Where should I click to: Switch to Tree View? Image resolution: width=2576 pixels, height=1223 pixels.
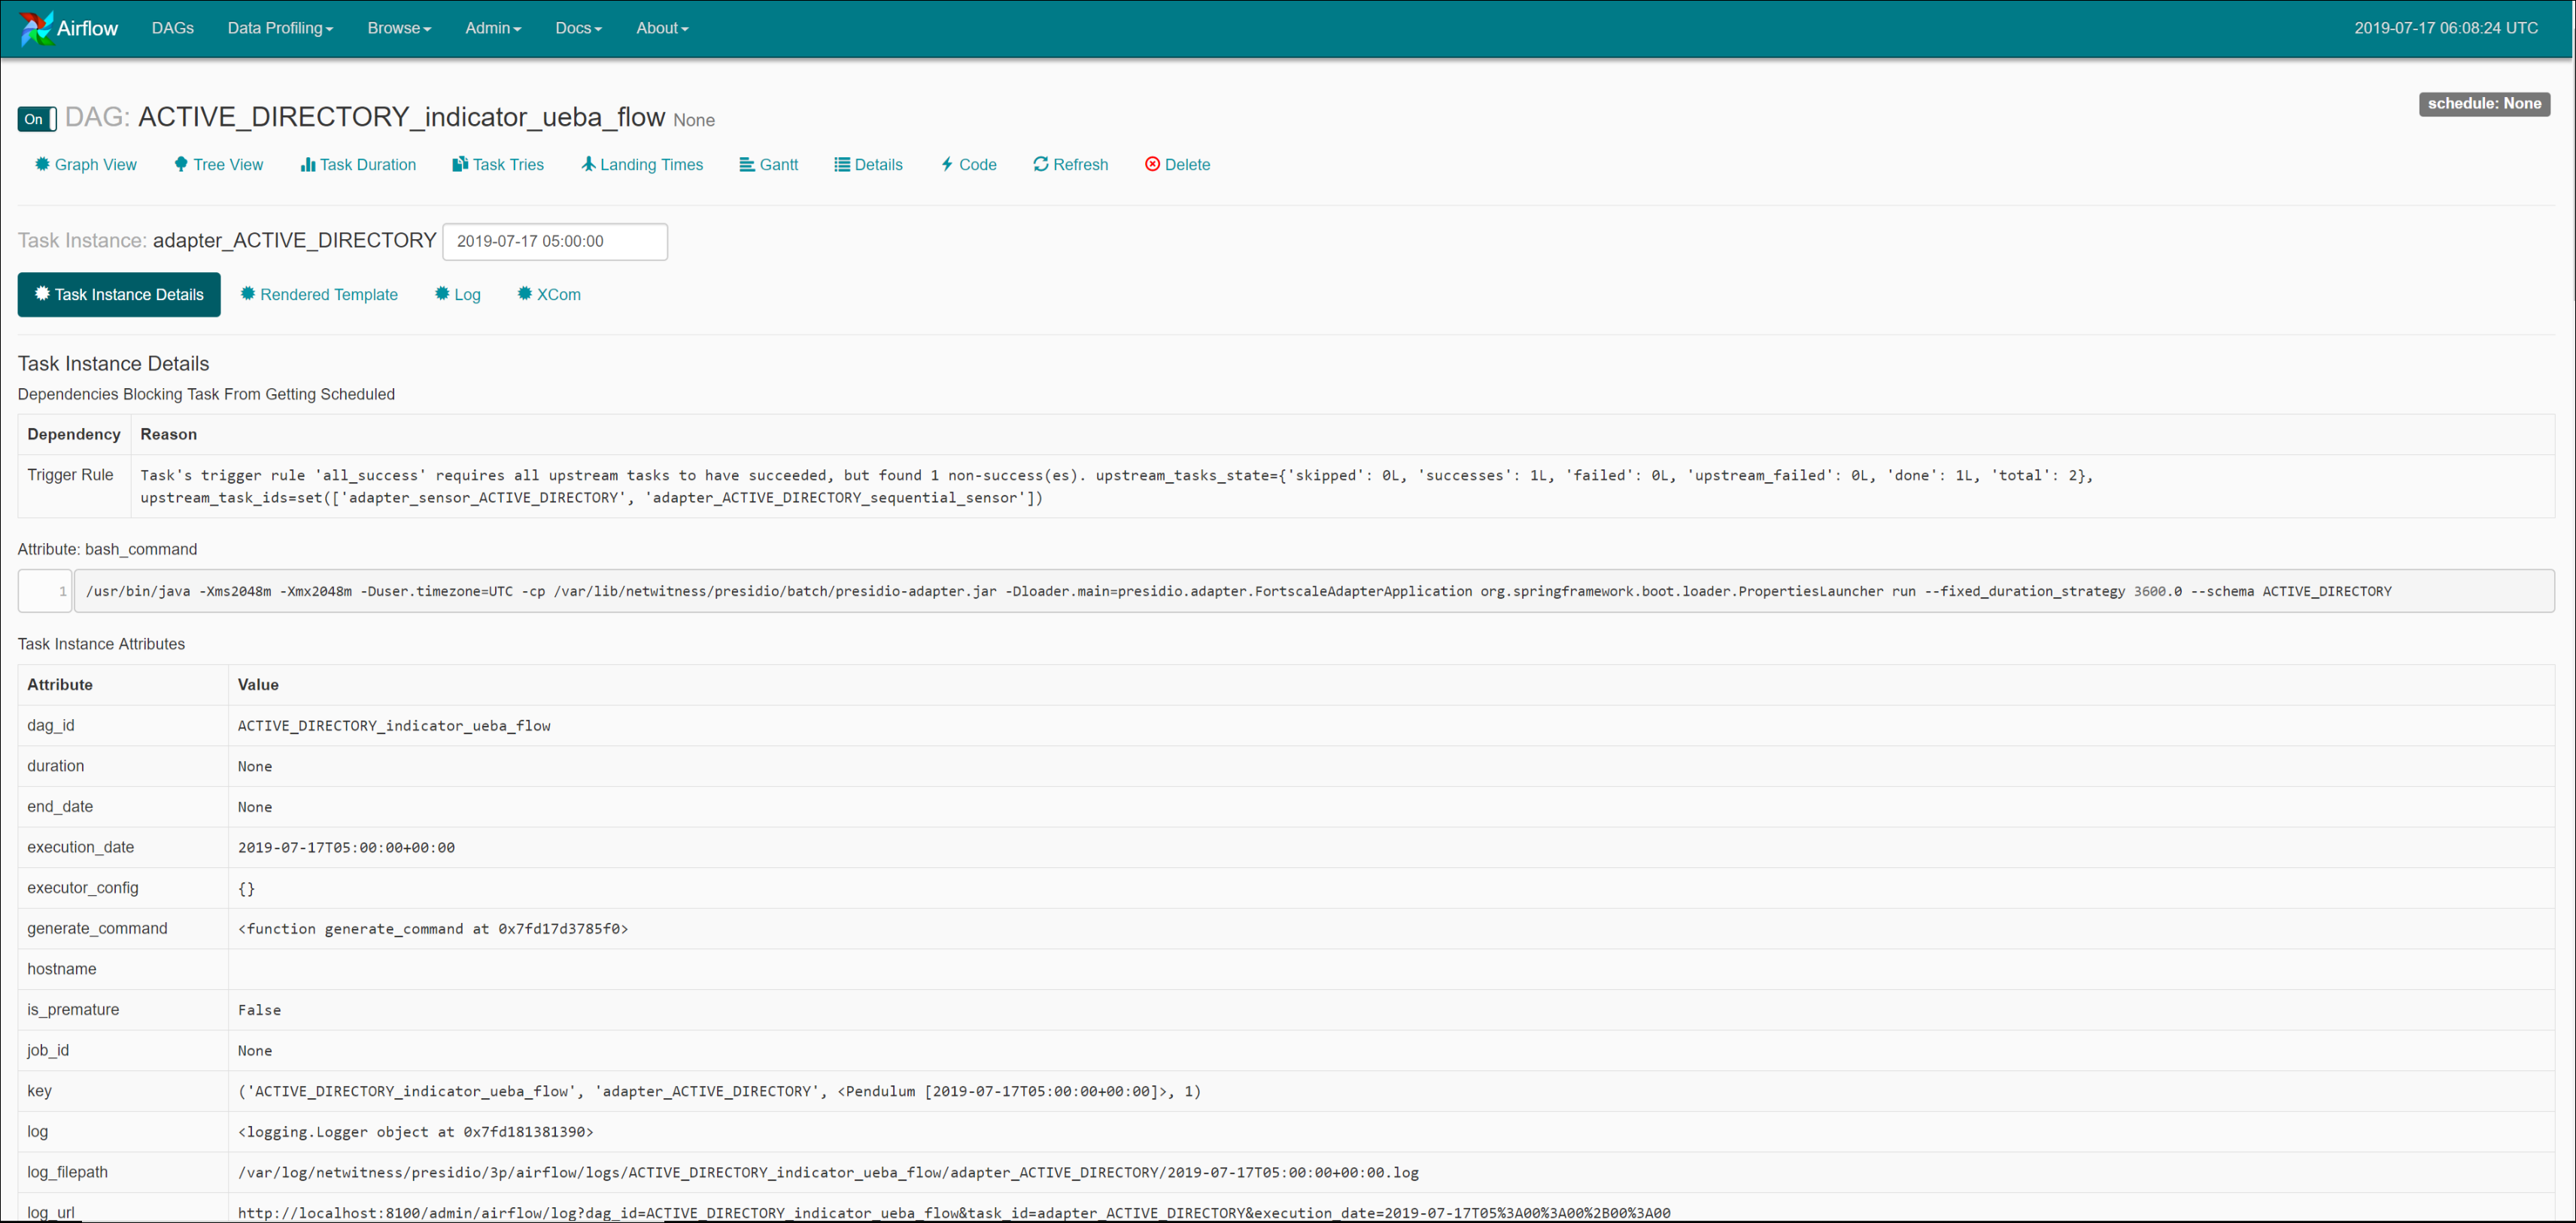219,165
